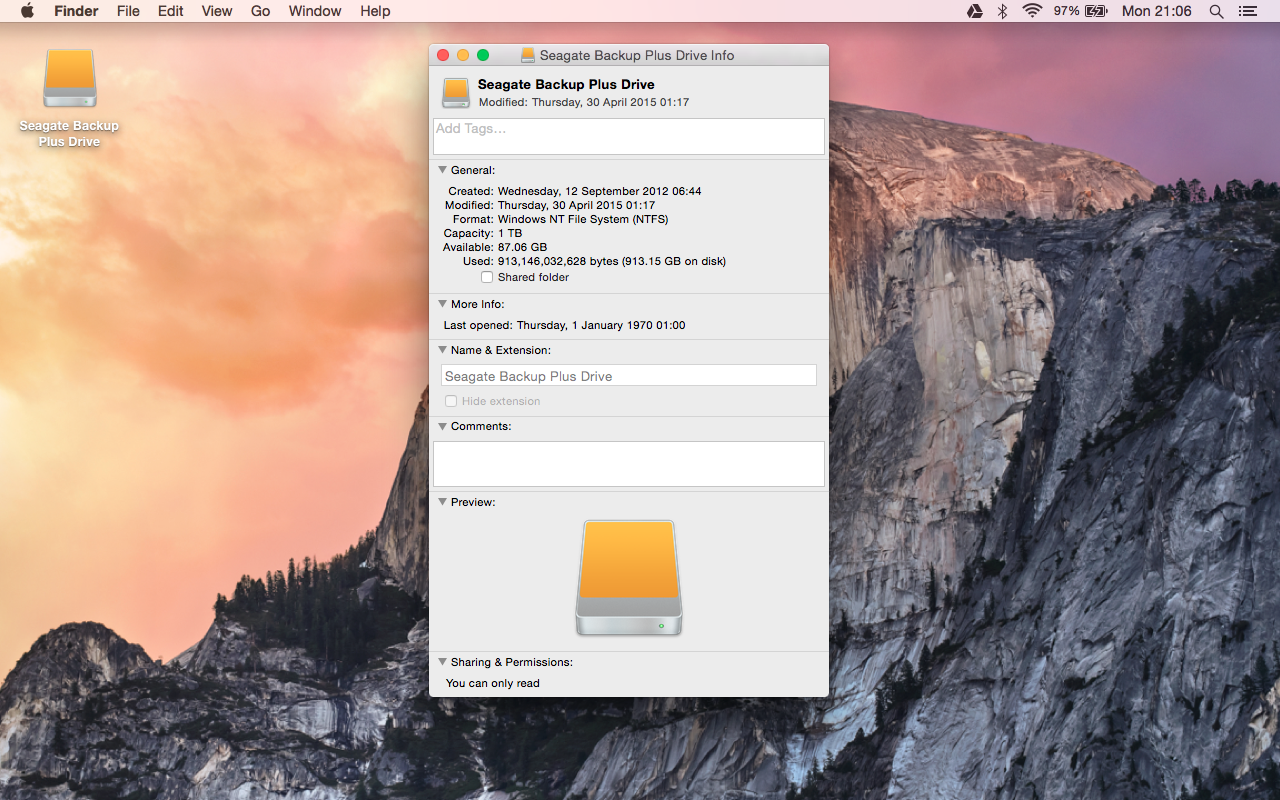Screen dimensions: 1280x800
Task: Collapse the Comments section
Action: 442,426
